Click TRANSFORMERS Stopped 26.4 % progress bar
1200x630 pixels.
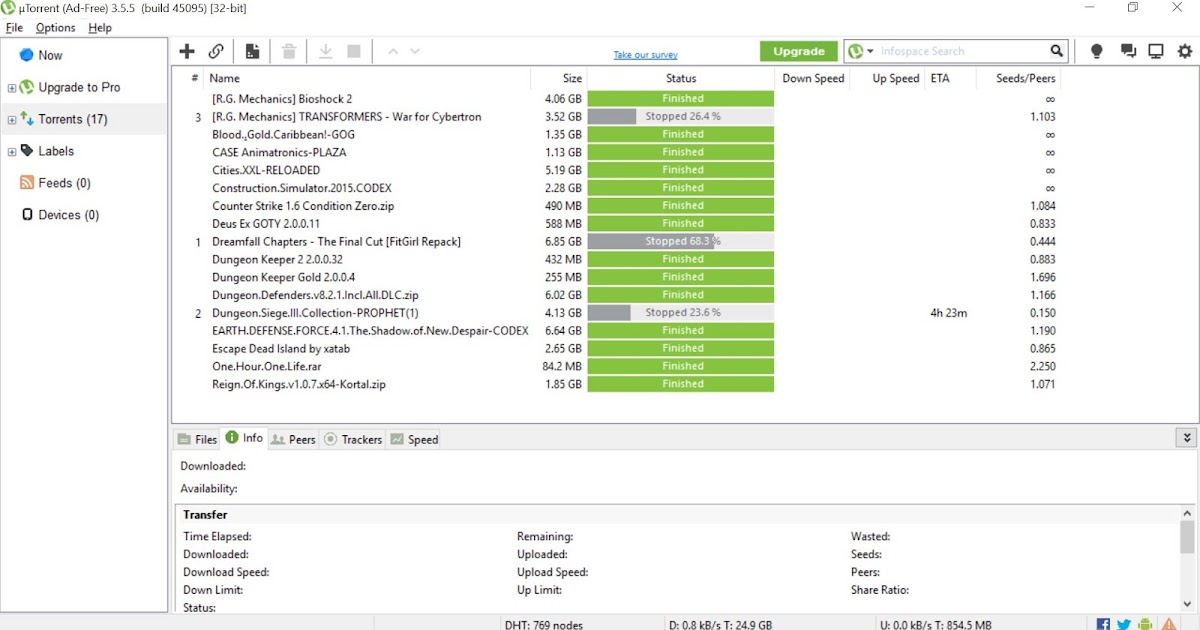[681, 117]
